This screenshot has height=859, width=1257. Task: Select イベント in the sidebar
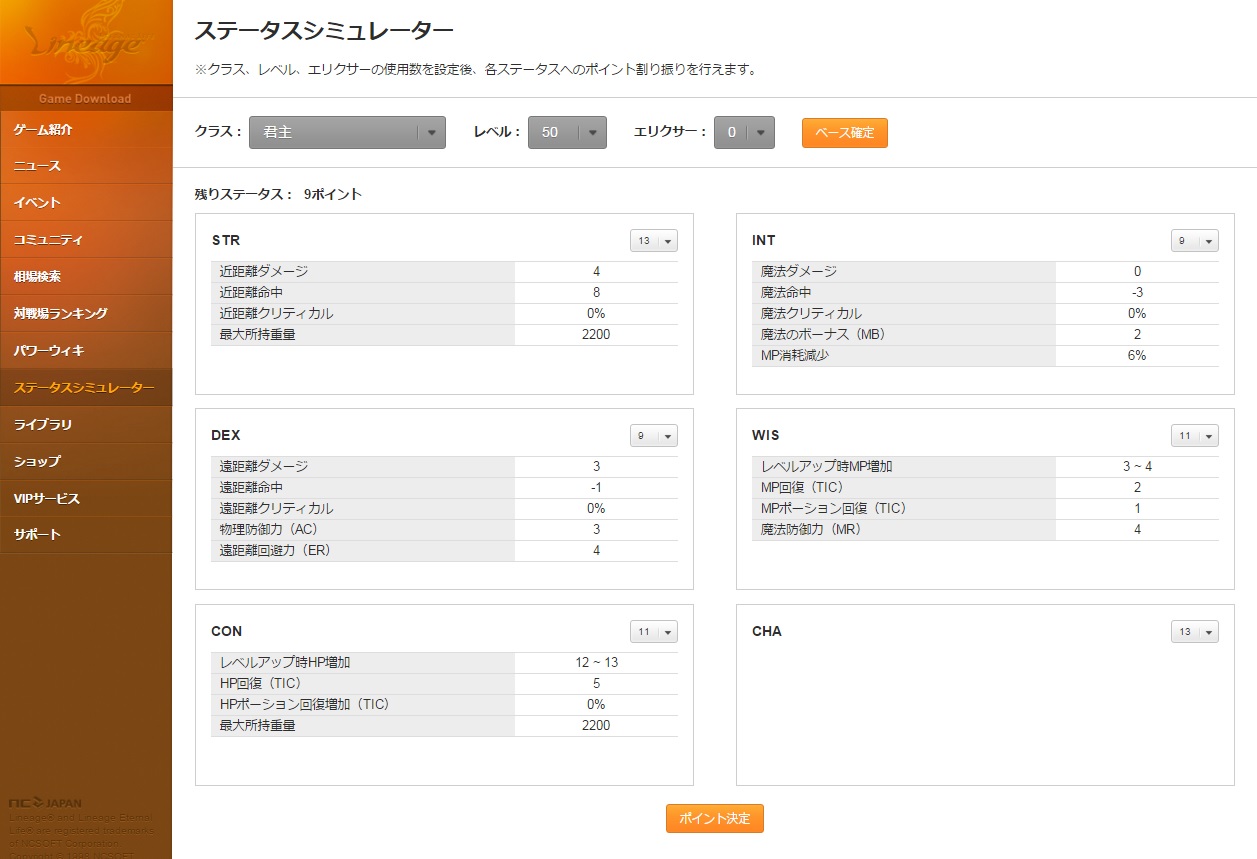pos(85,203)
